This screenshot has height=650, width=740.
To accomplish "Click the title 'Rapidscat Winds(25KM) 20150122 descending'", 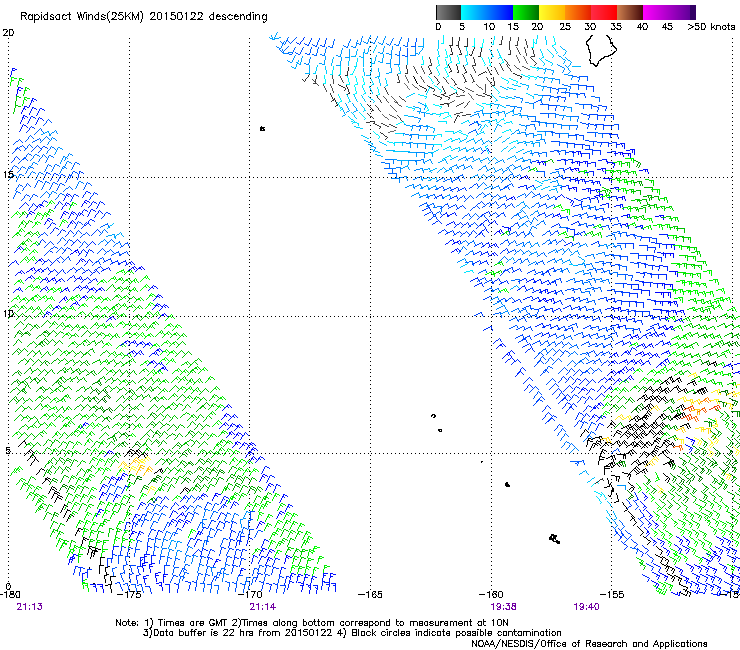I will [x=143, y=17].
